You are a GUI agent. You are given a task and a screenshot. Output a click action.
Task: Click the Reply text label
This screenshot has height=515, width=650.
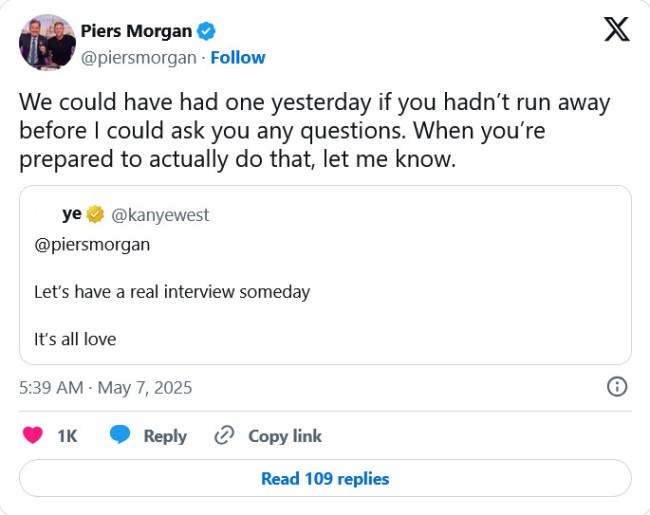coord(165,436)
